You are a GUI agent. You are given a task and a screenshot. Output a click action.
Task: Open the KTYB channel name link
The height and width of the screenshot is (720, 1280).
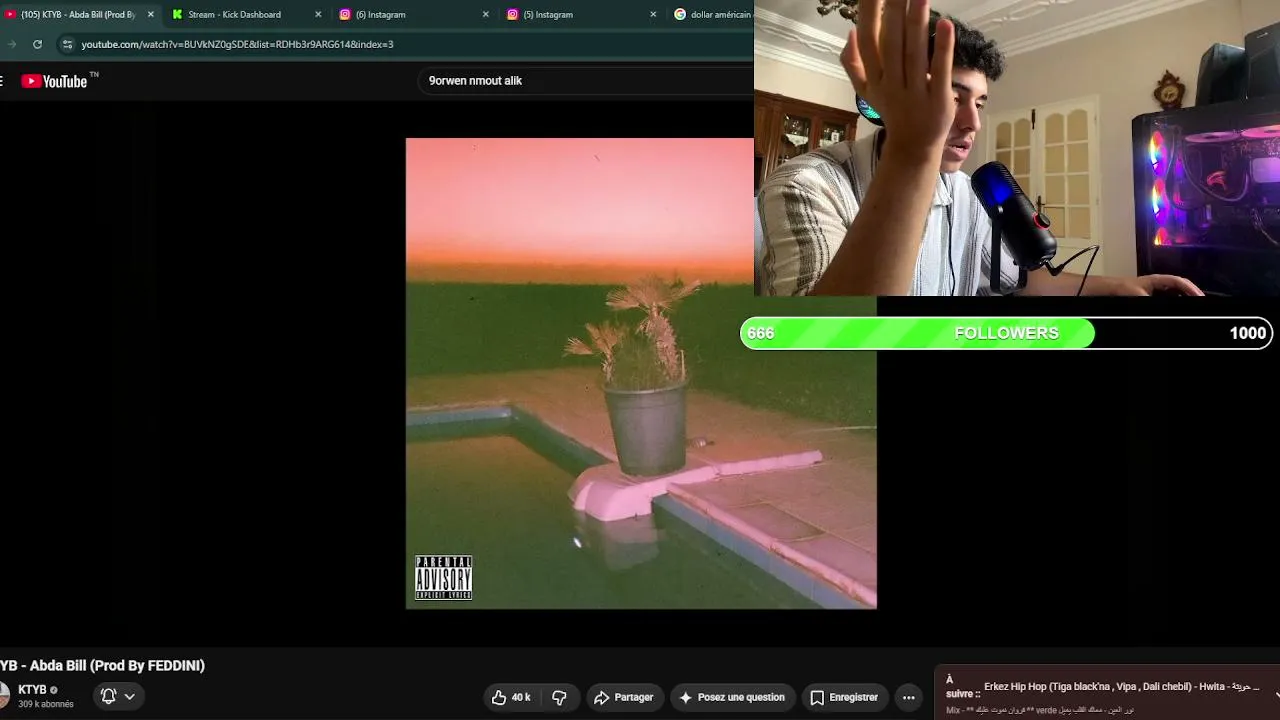pos(32,690)
